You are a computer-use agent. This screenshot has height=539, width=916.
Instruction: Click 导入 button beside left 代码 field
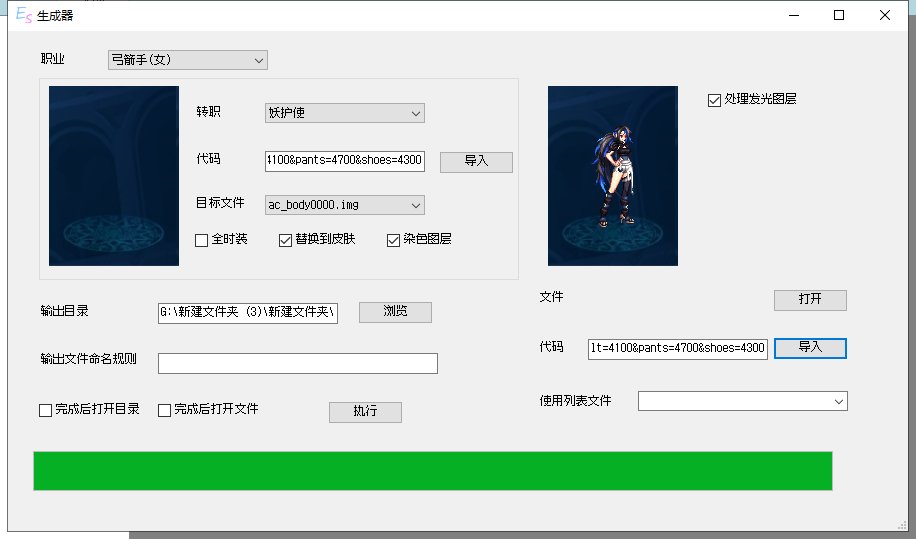(476, 162)
